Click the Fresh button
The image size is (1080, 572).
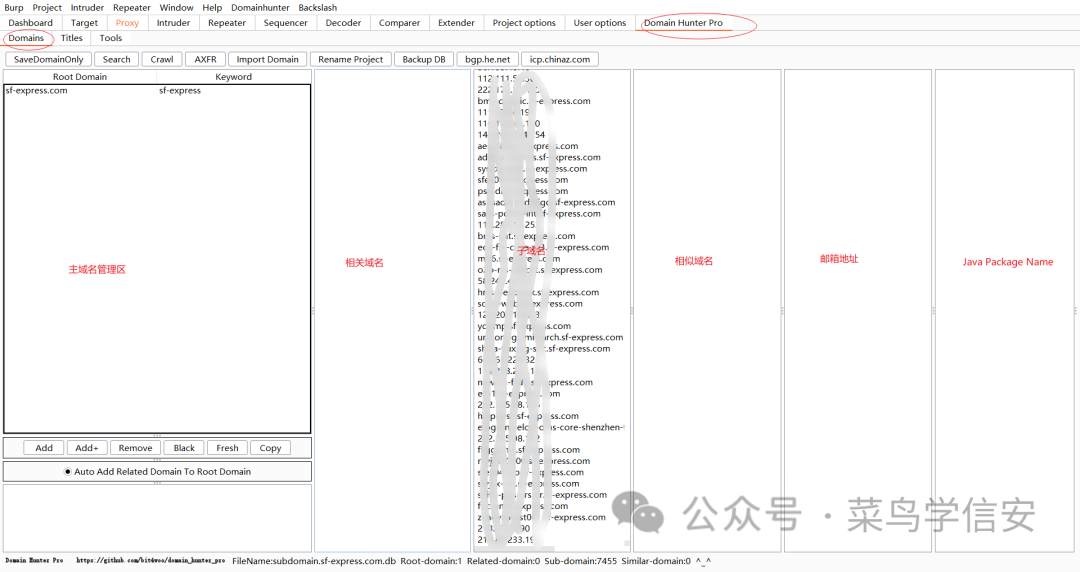pos(227,448)
